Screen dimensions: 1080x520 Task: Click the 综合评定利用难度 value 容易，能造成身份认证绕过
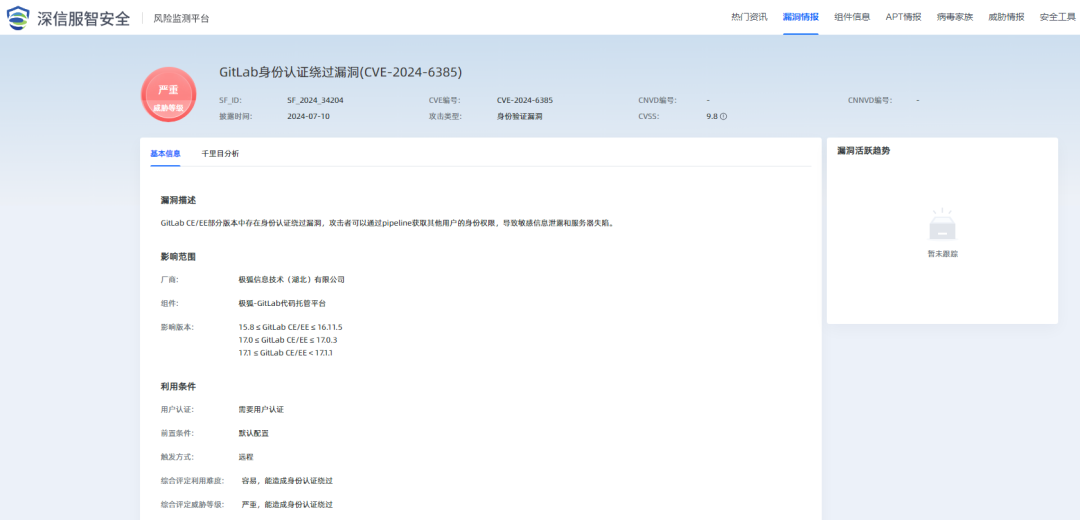point(287,480)
